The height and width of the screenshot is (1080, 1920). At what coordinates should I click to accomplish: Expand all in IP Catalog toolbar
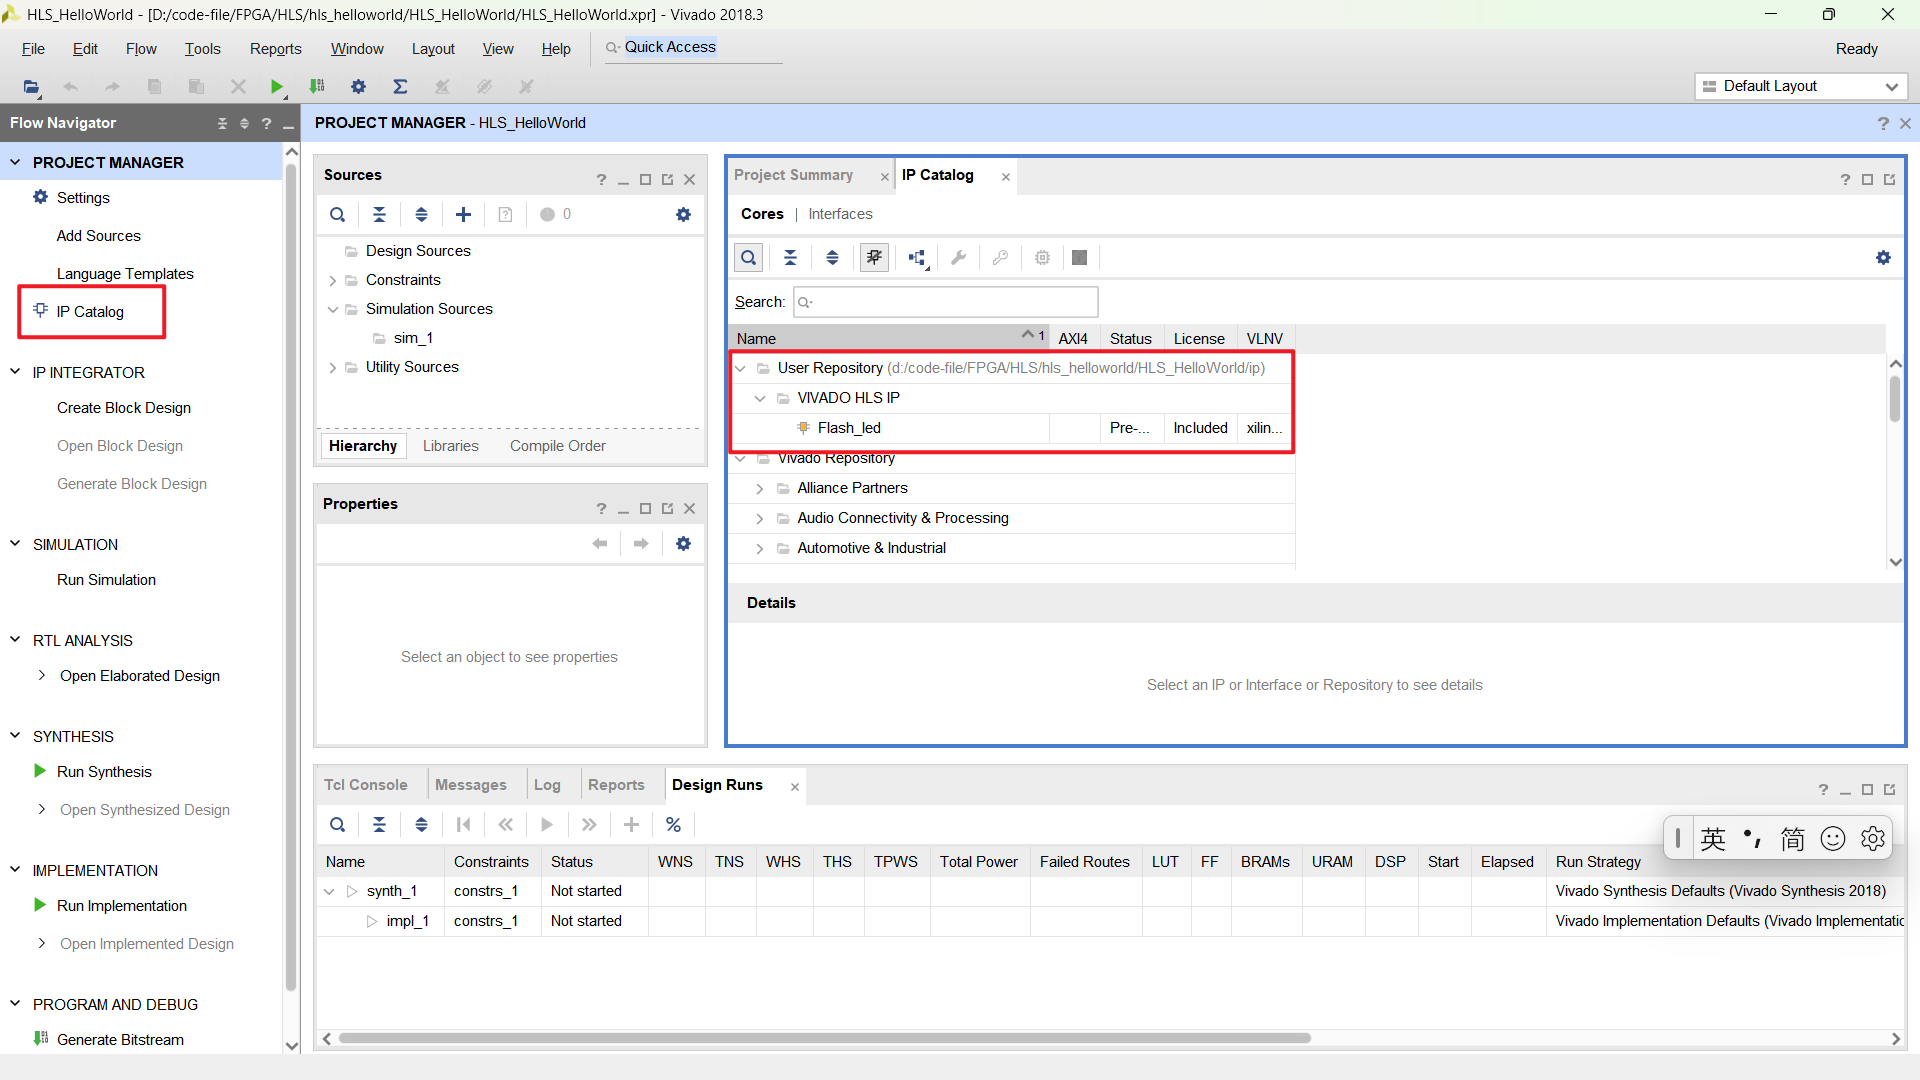[832, 257]
